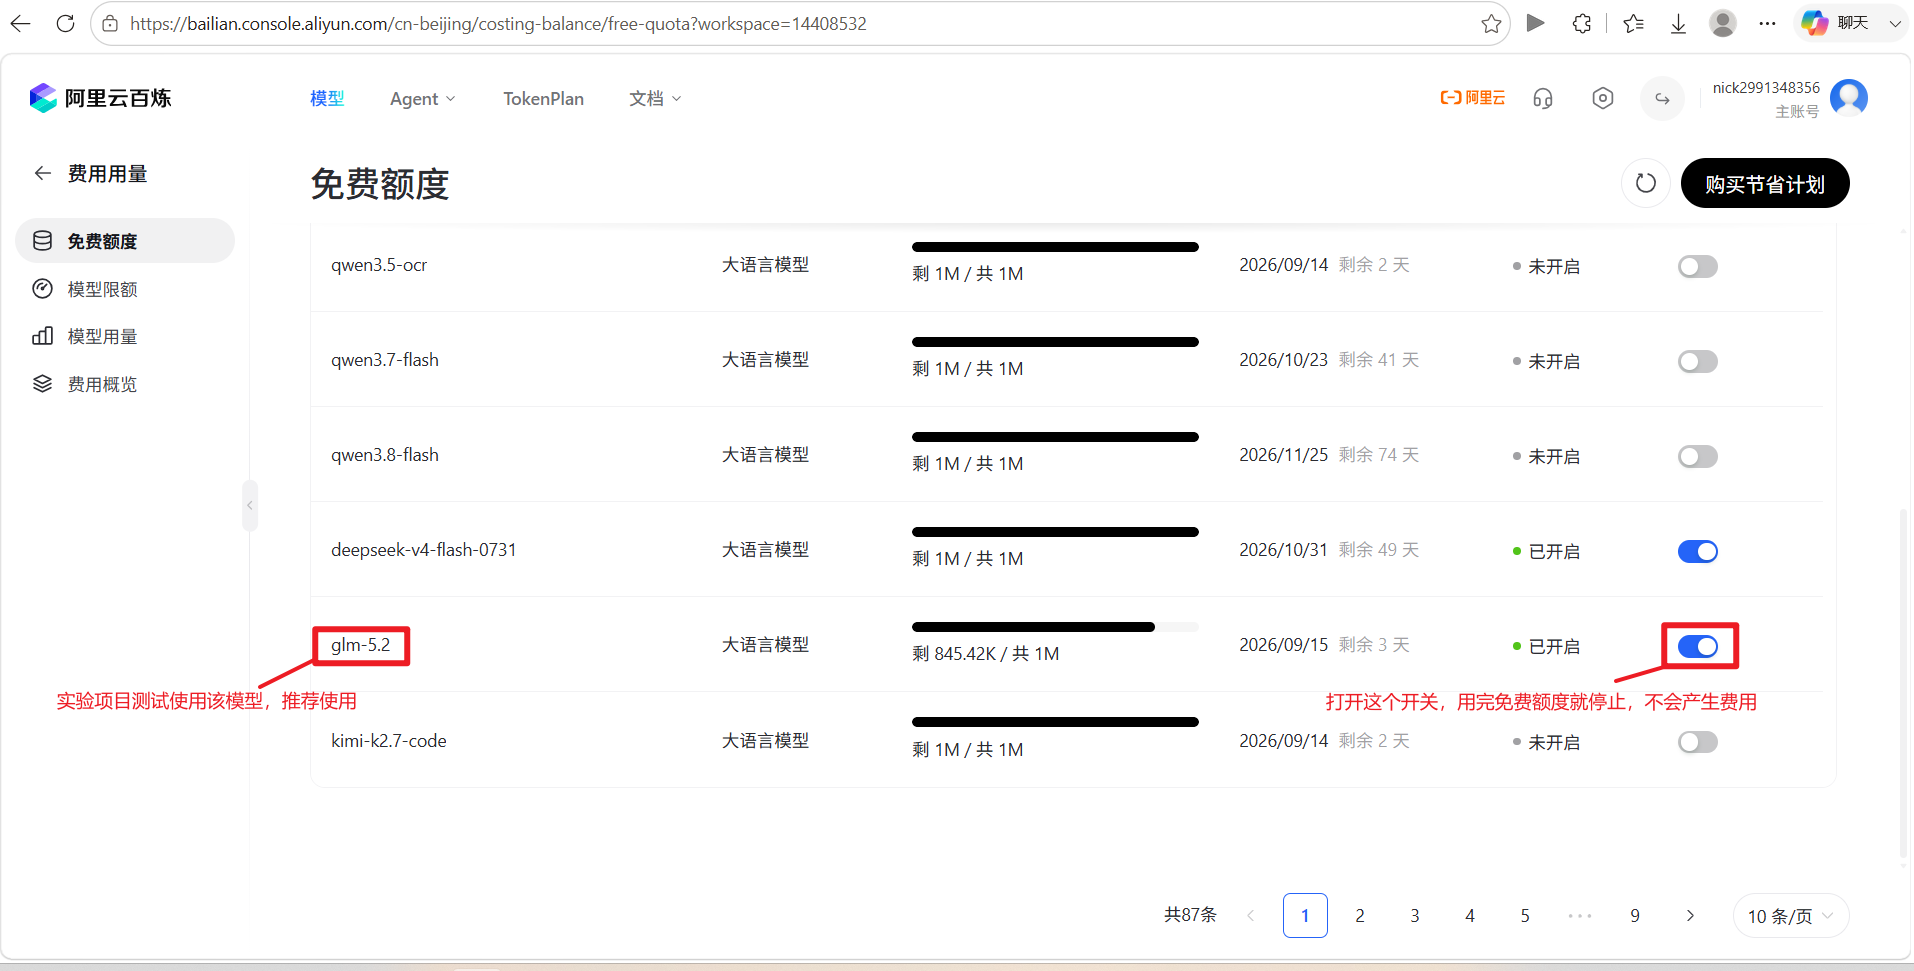
Task: Click the 2026/10/23 expiry date
Action: point(1283,360)
